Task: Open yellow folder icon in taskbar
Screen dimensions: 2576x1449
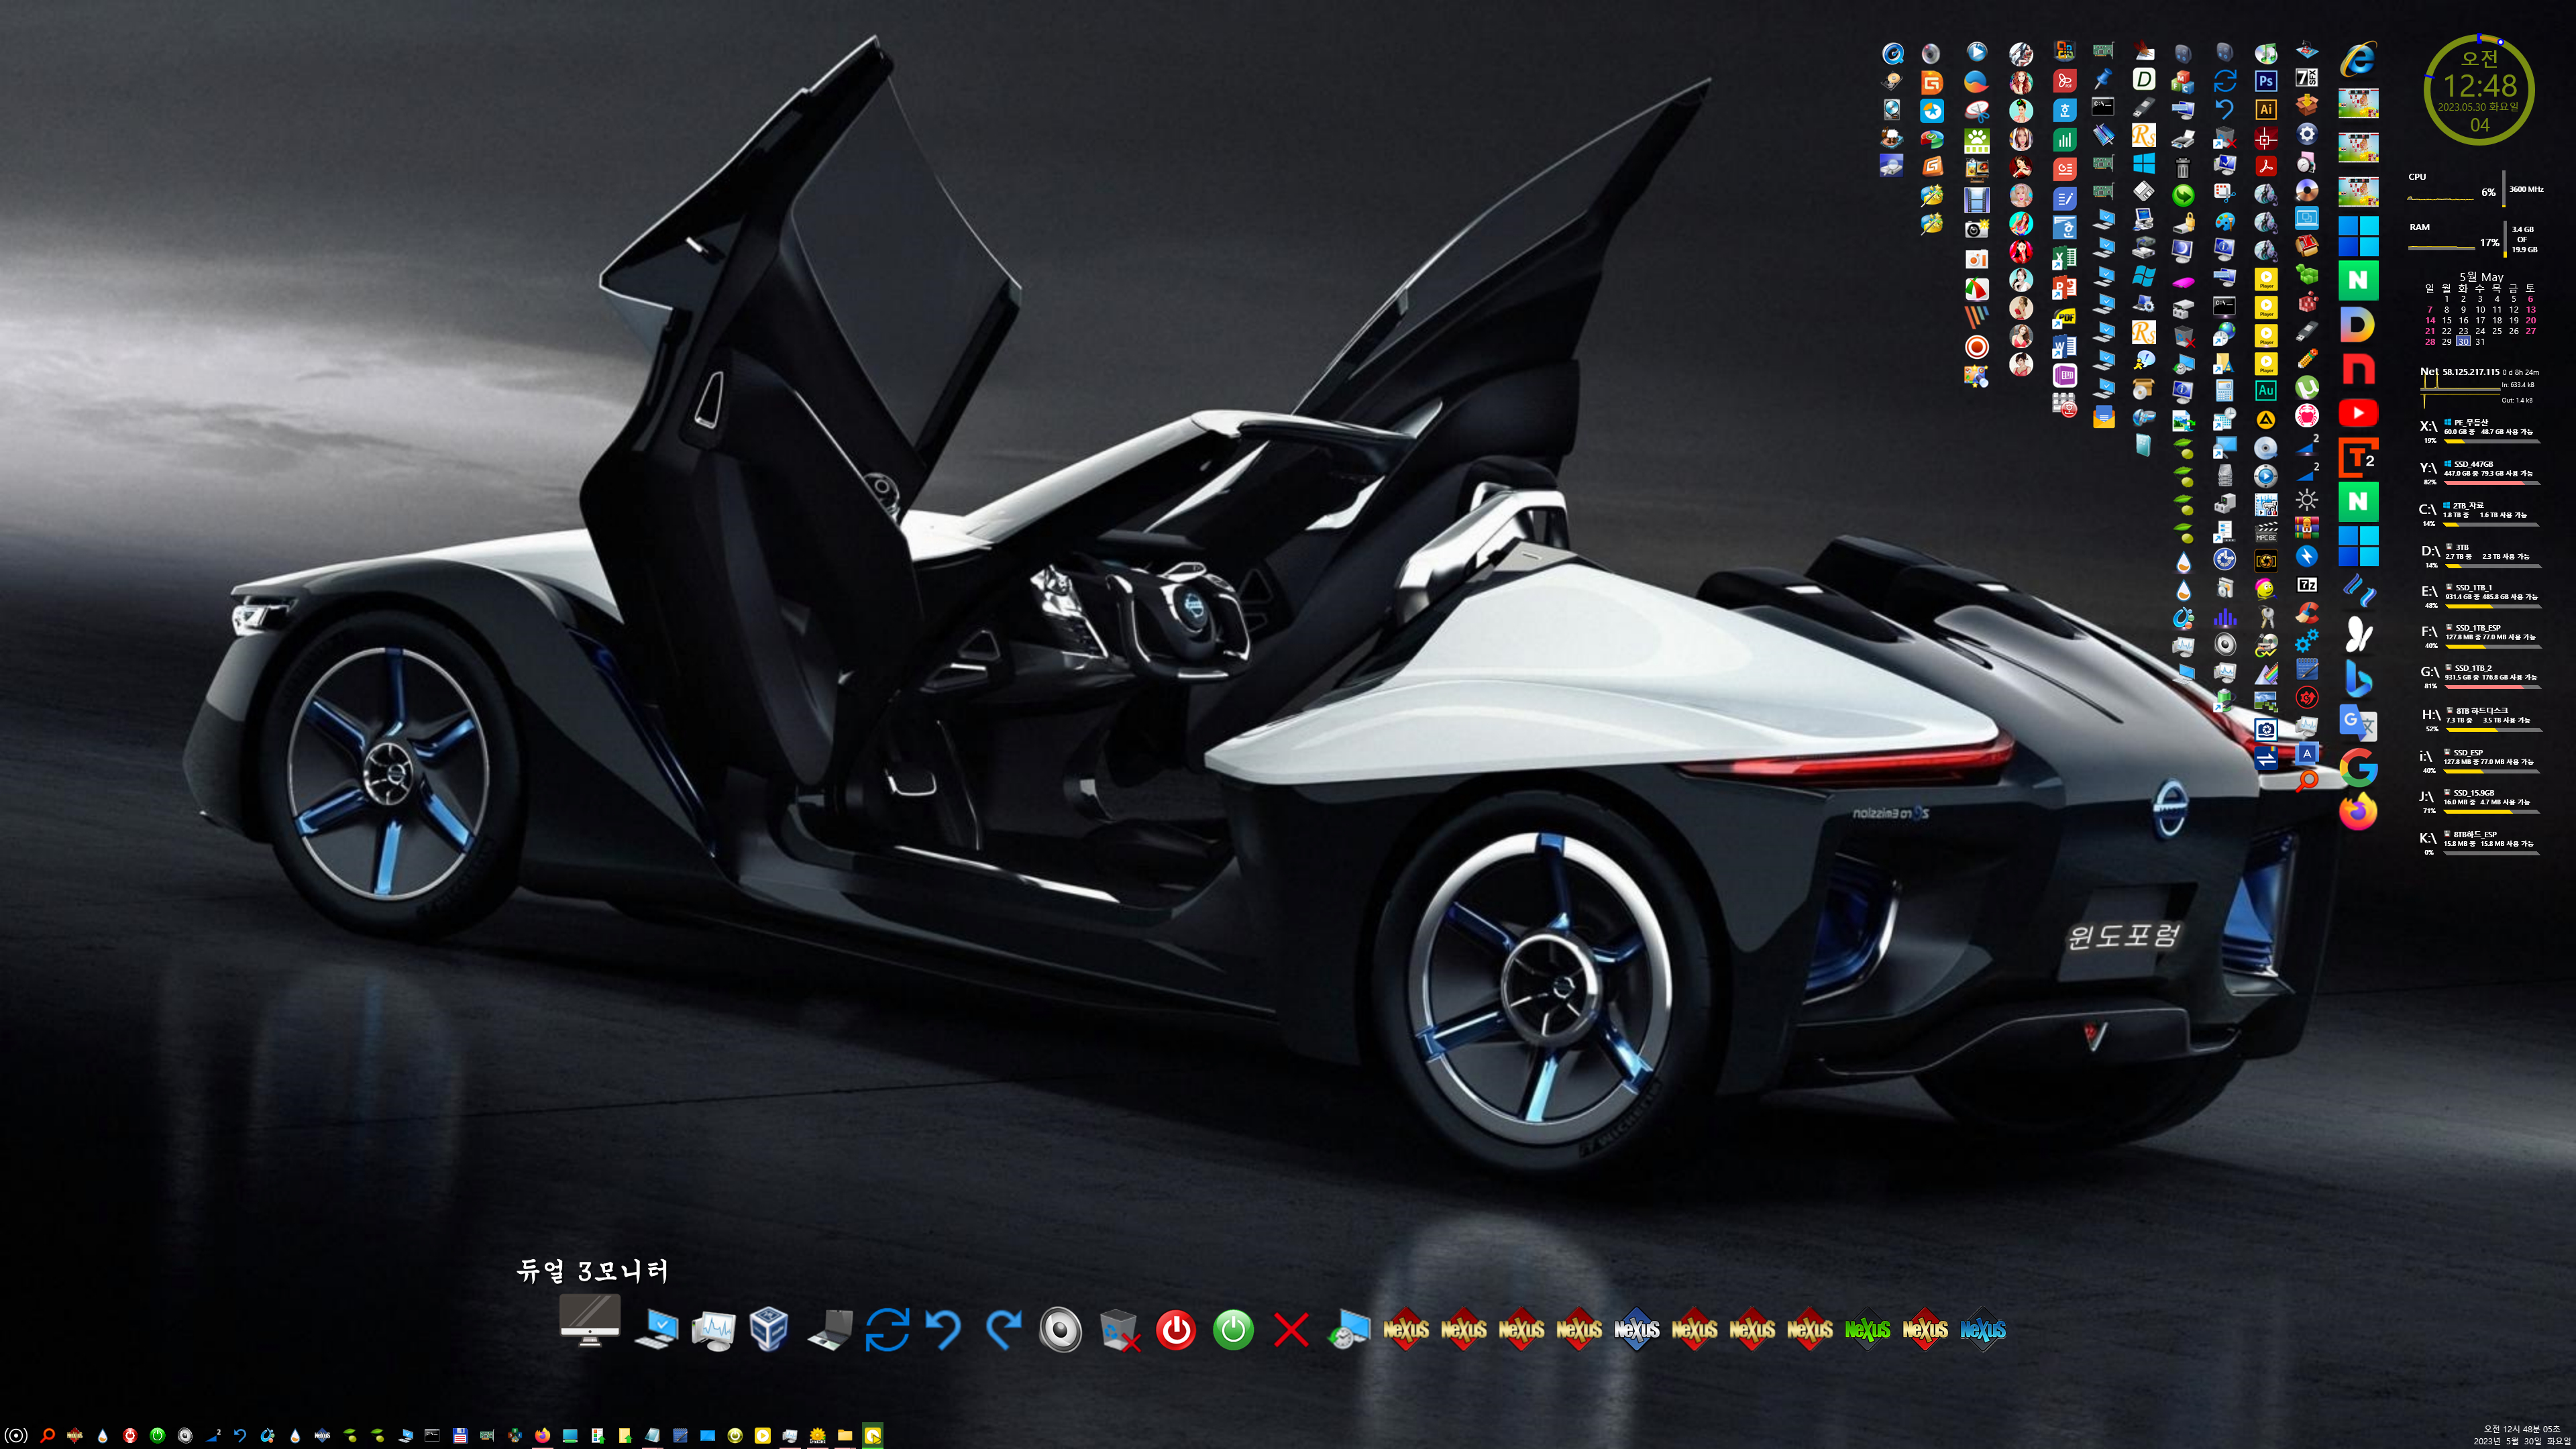Action: point(845,1436)
